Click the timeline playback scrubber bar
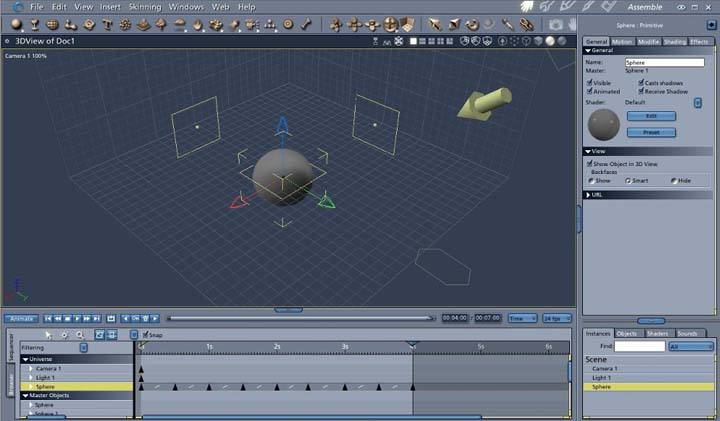Screen dimensions: 720x421 tap(300, 318)
